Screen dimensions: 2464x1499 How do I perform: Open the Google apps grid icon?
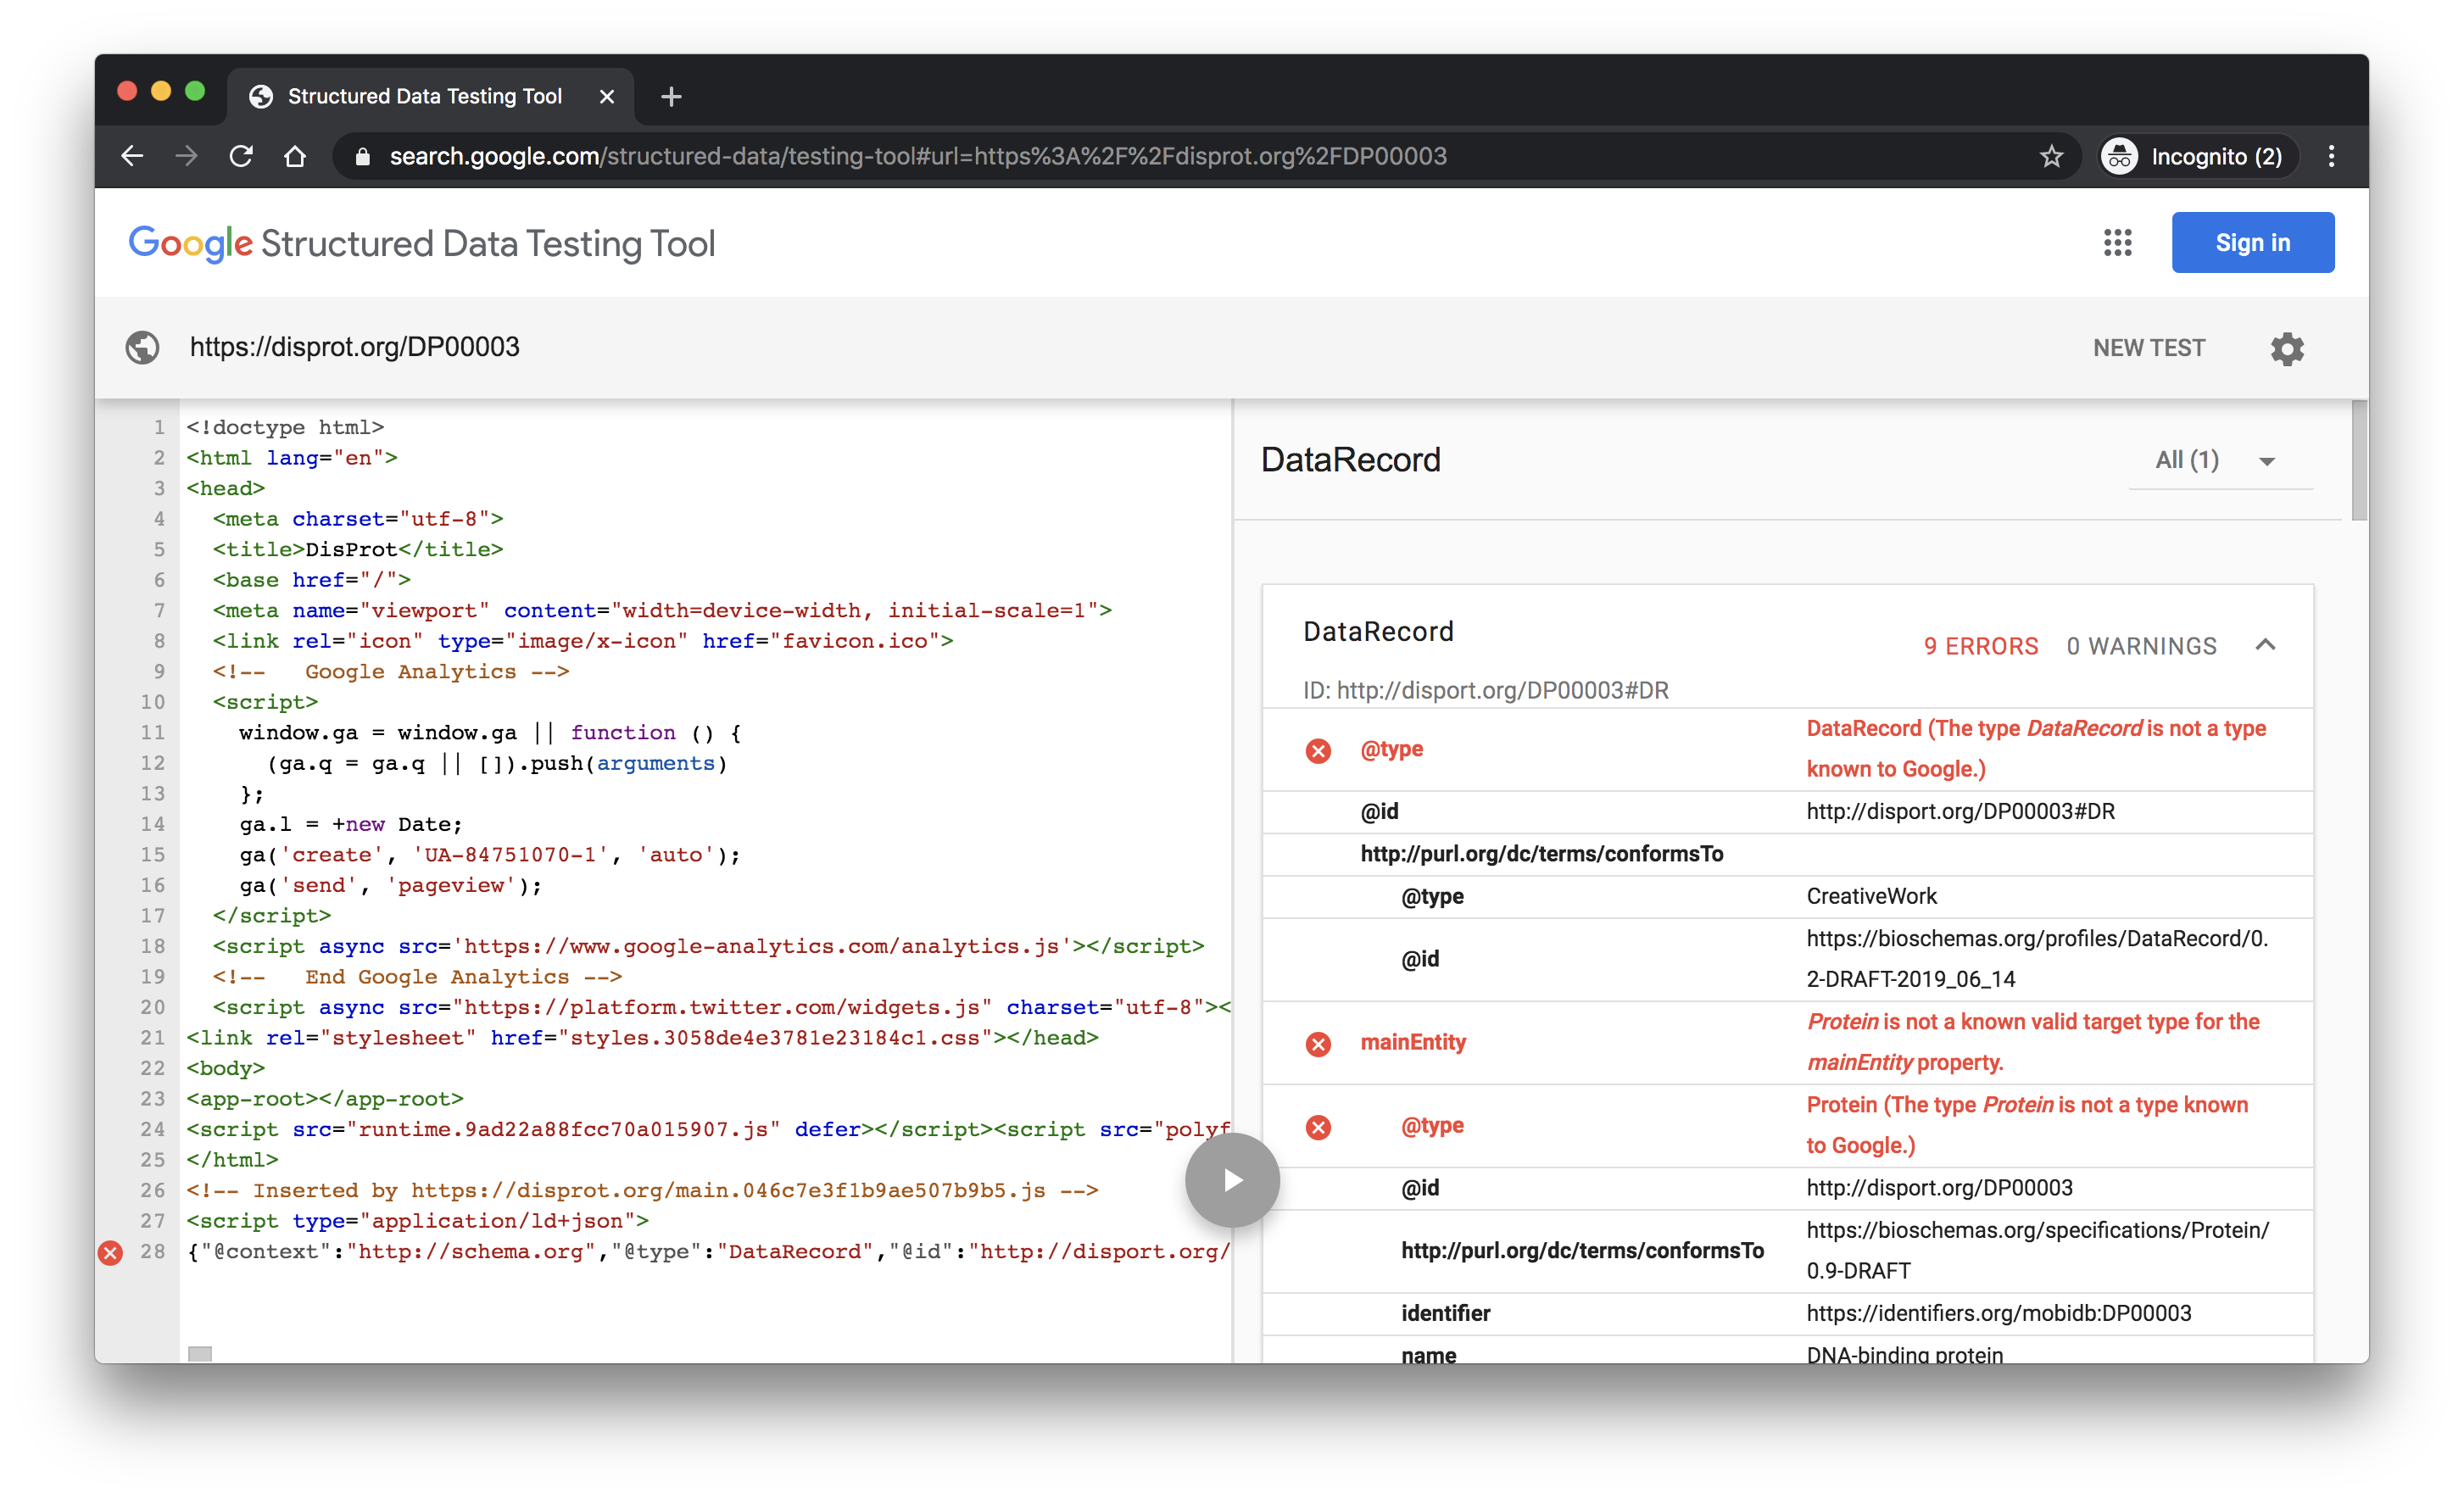coord(2117,243)
